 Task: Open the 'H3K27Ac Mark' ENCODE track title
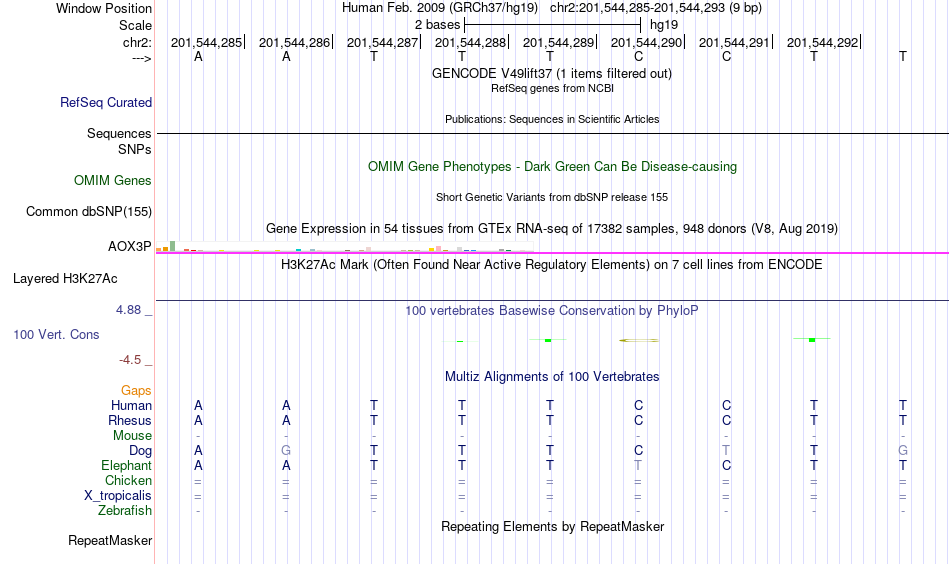(x=552, y=265)
